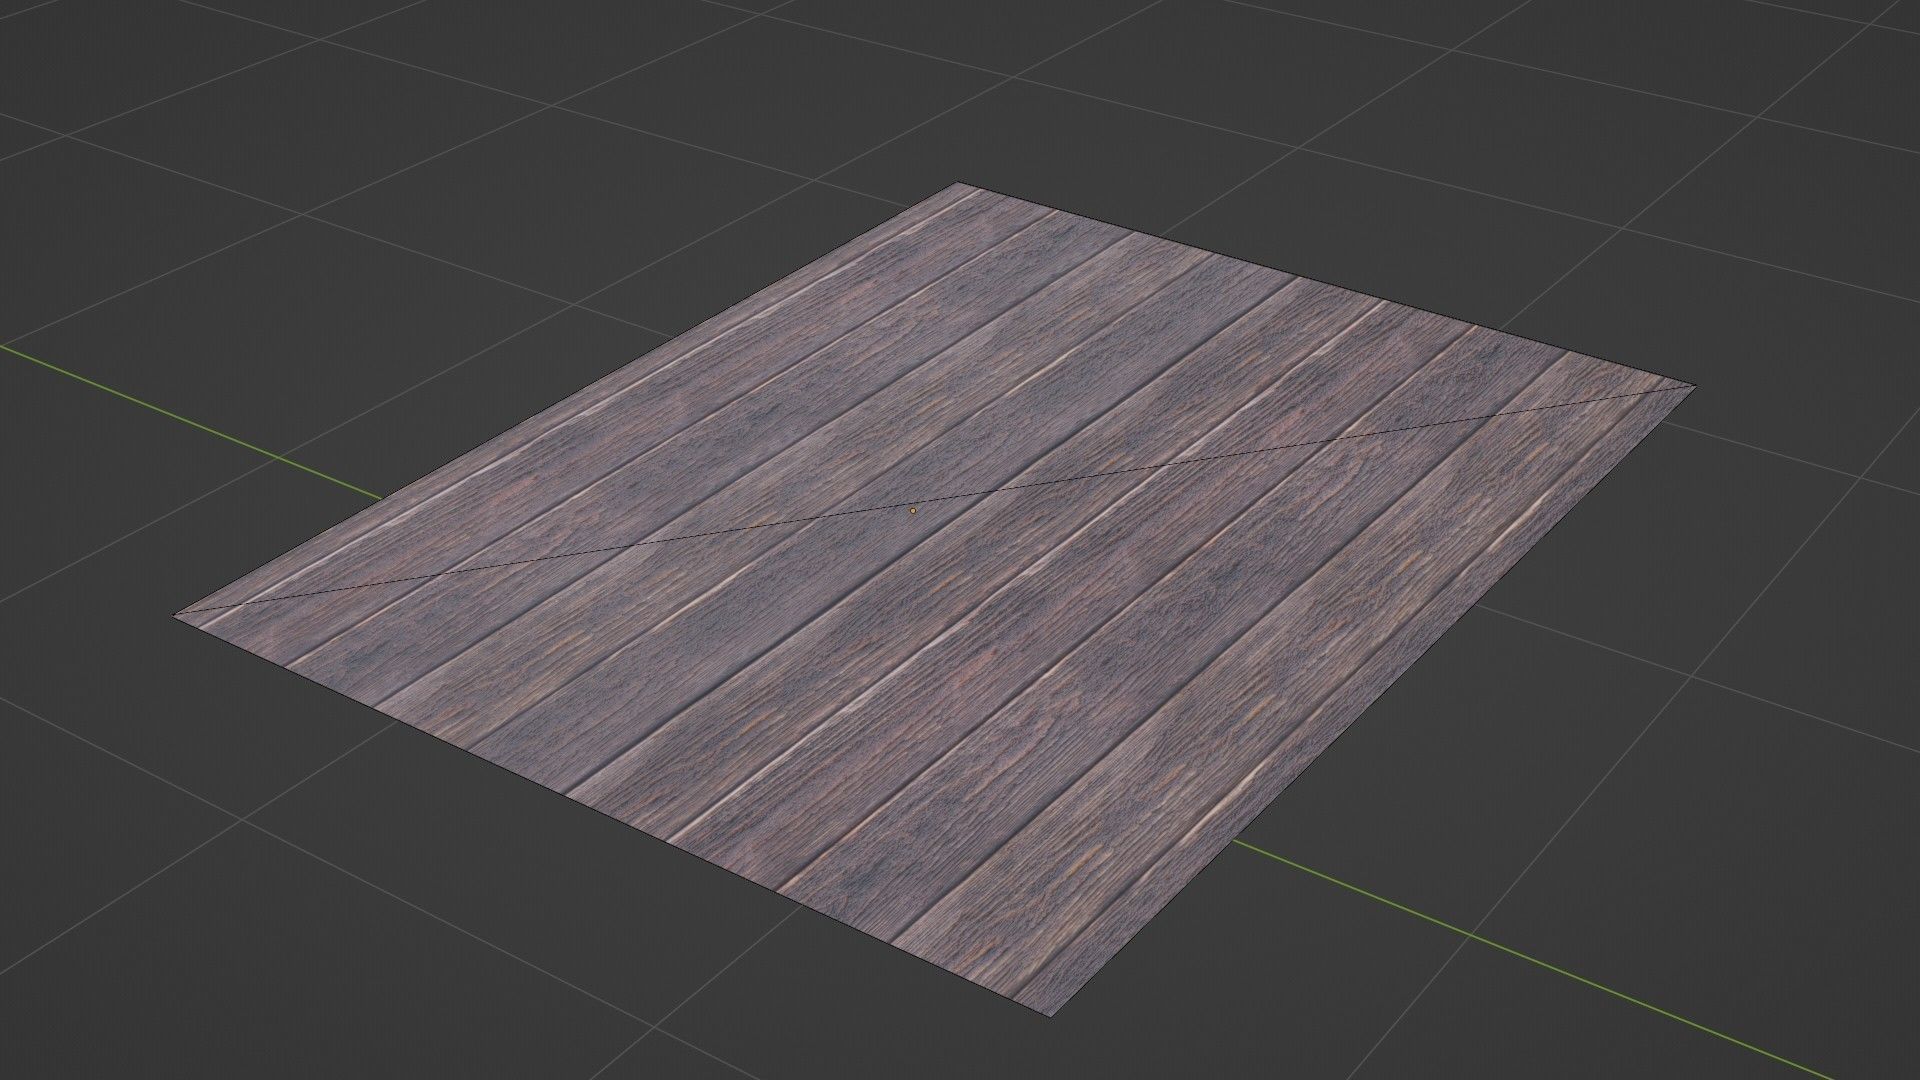Click the orange origin dot on the plane

click(x=913, y=510)
